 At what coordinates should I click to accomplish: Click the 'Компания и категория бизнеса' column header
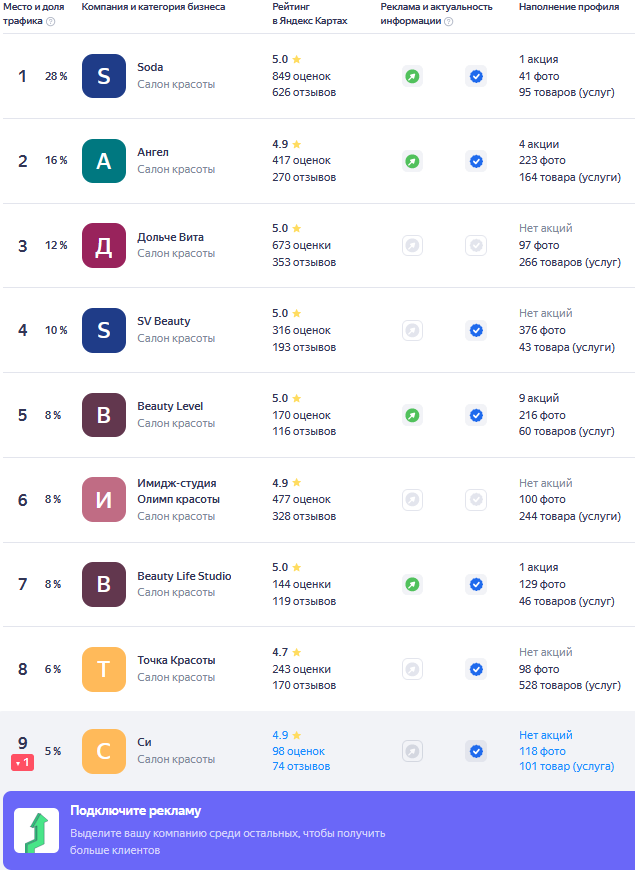153,7
